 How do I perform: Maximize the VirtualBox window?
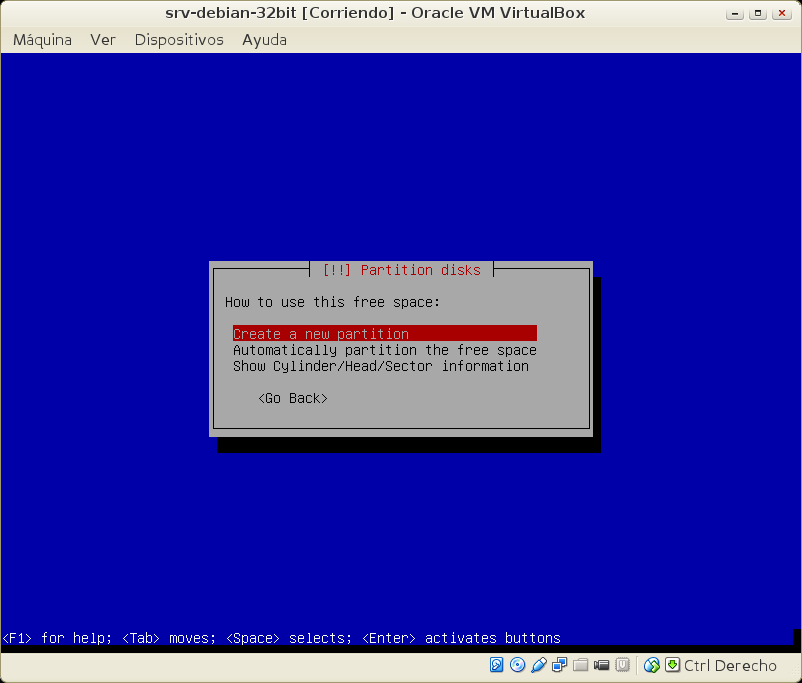[x=760, y=13]
